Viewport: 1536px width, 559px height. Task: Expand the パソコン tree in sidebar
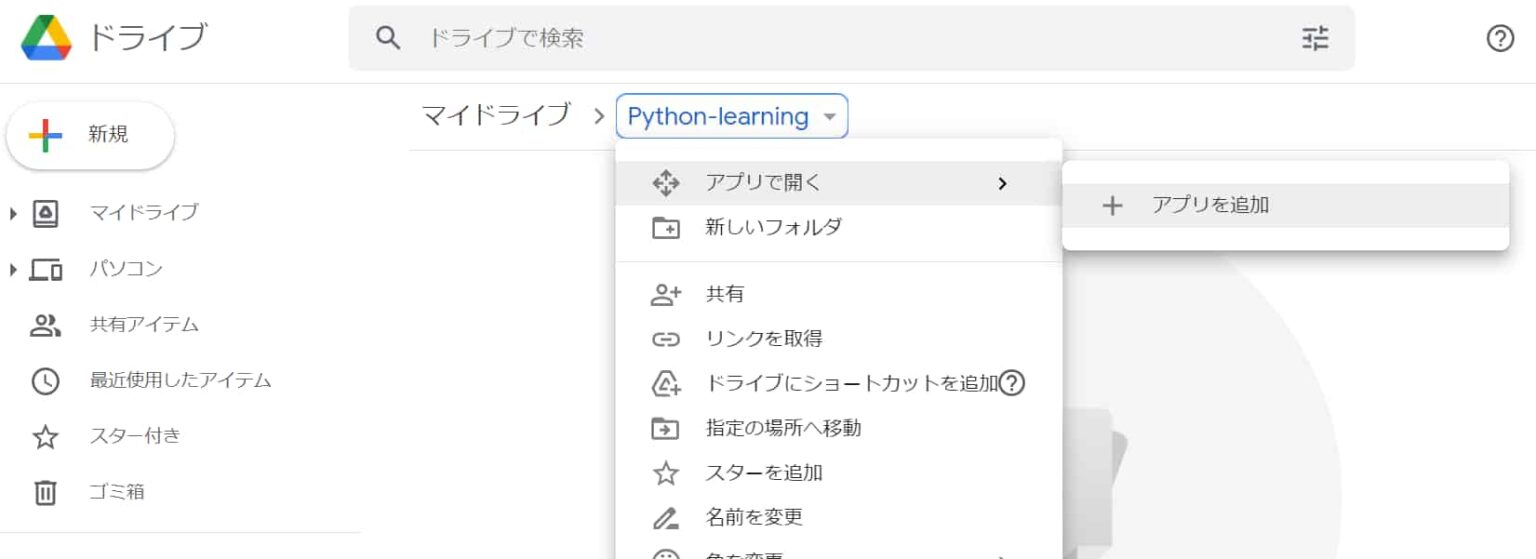click(13, 269)
